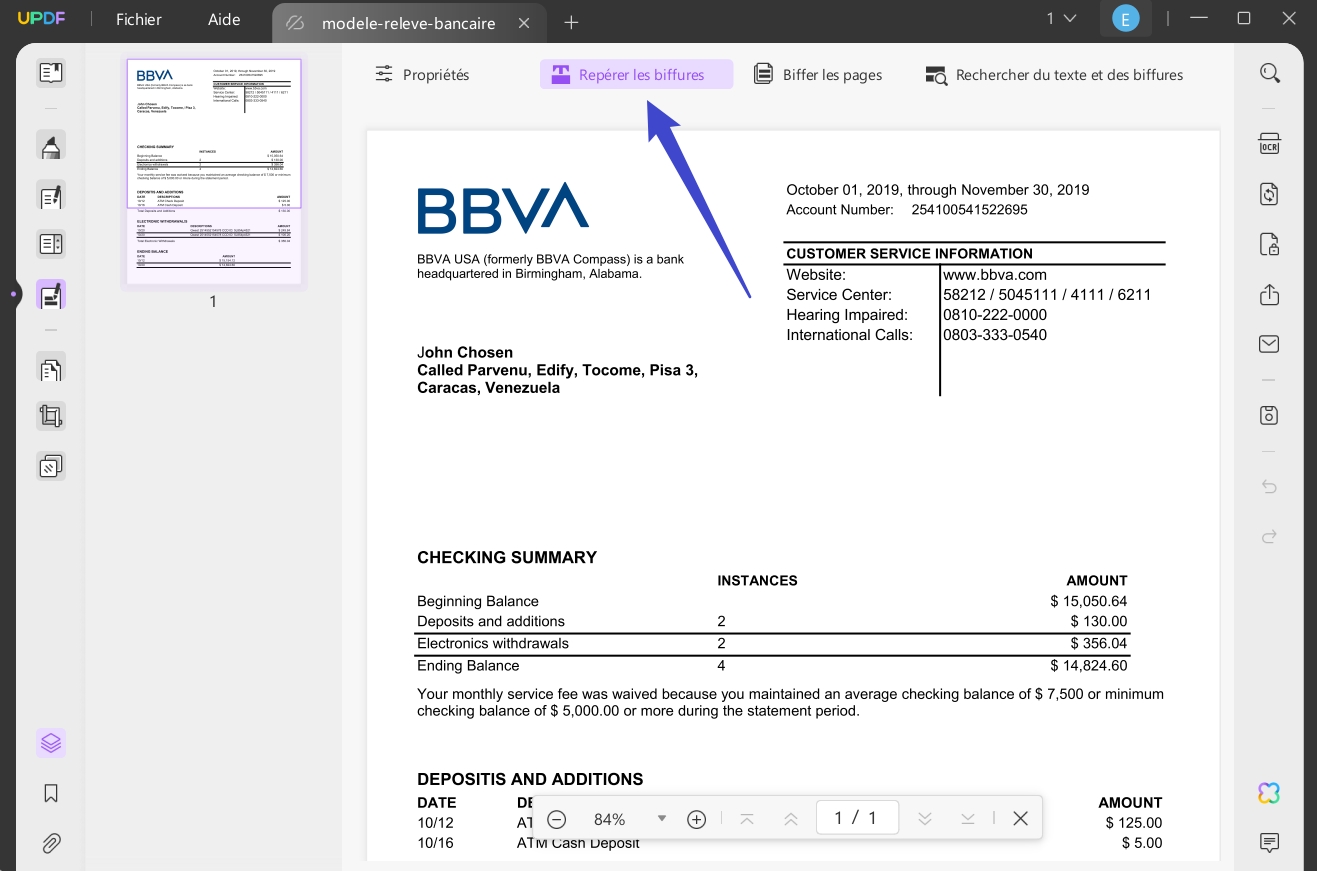Screen dimensions: 1317x871
Task: Close the zoom and page toolbar
Action: tap(1020, 819)
